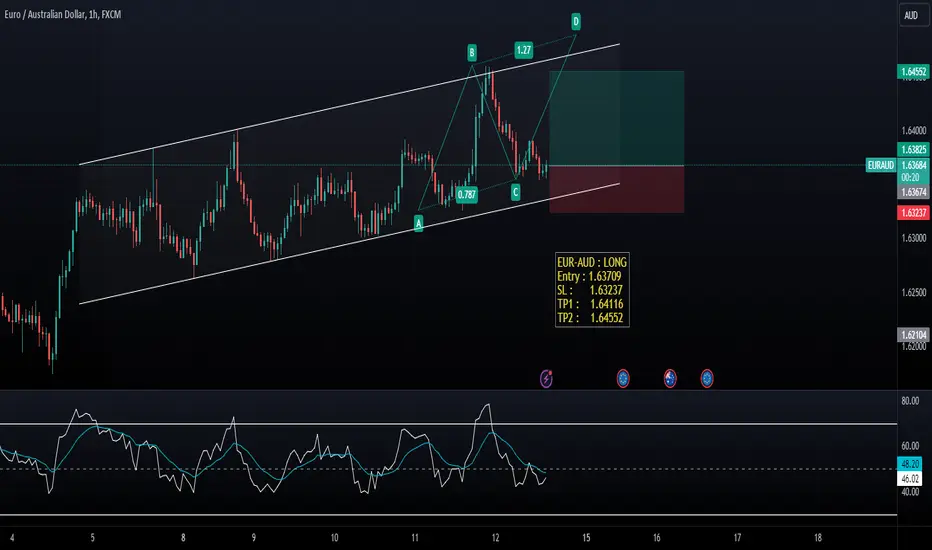Click the 60.00 indicator scale label
The height and width of the screenshot is (550, 932).
(910, 446)
